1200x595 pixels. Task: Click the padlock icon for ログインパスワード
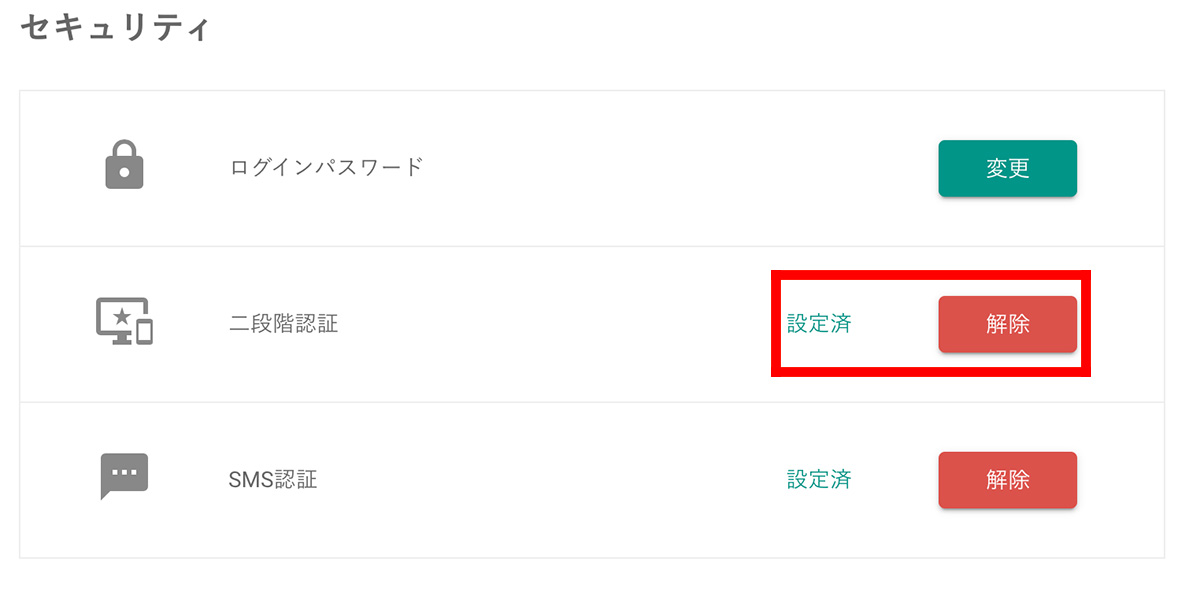[x=124, y=164]
